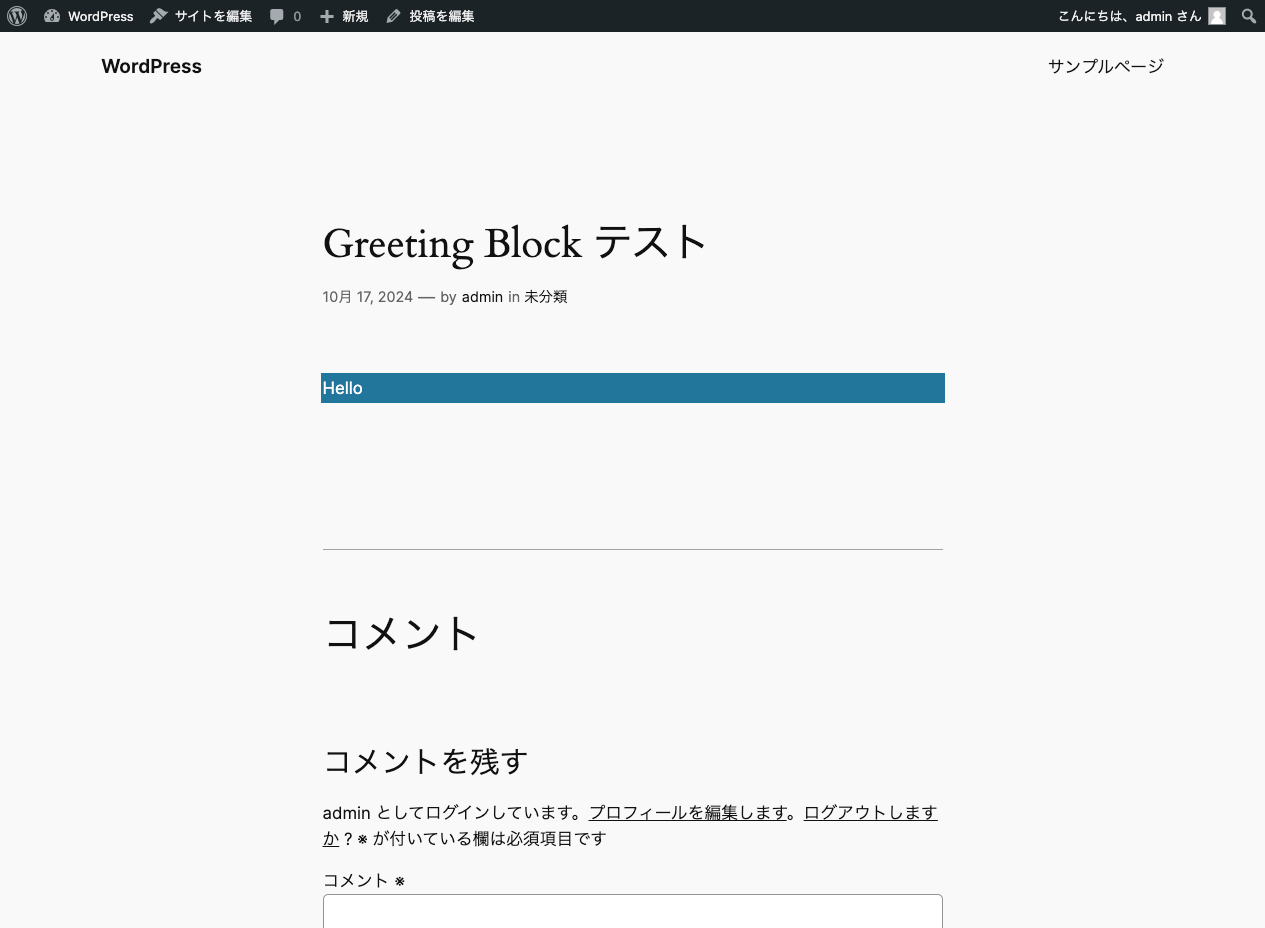Click the pencil icon for 投稿を編集
This screenshot has height=928, width=1265.
click(x=393, y=16)
